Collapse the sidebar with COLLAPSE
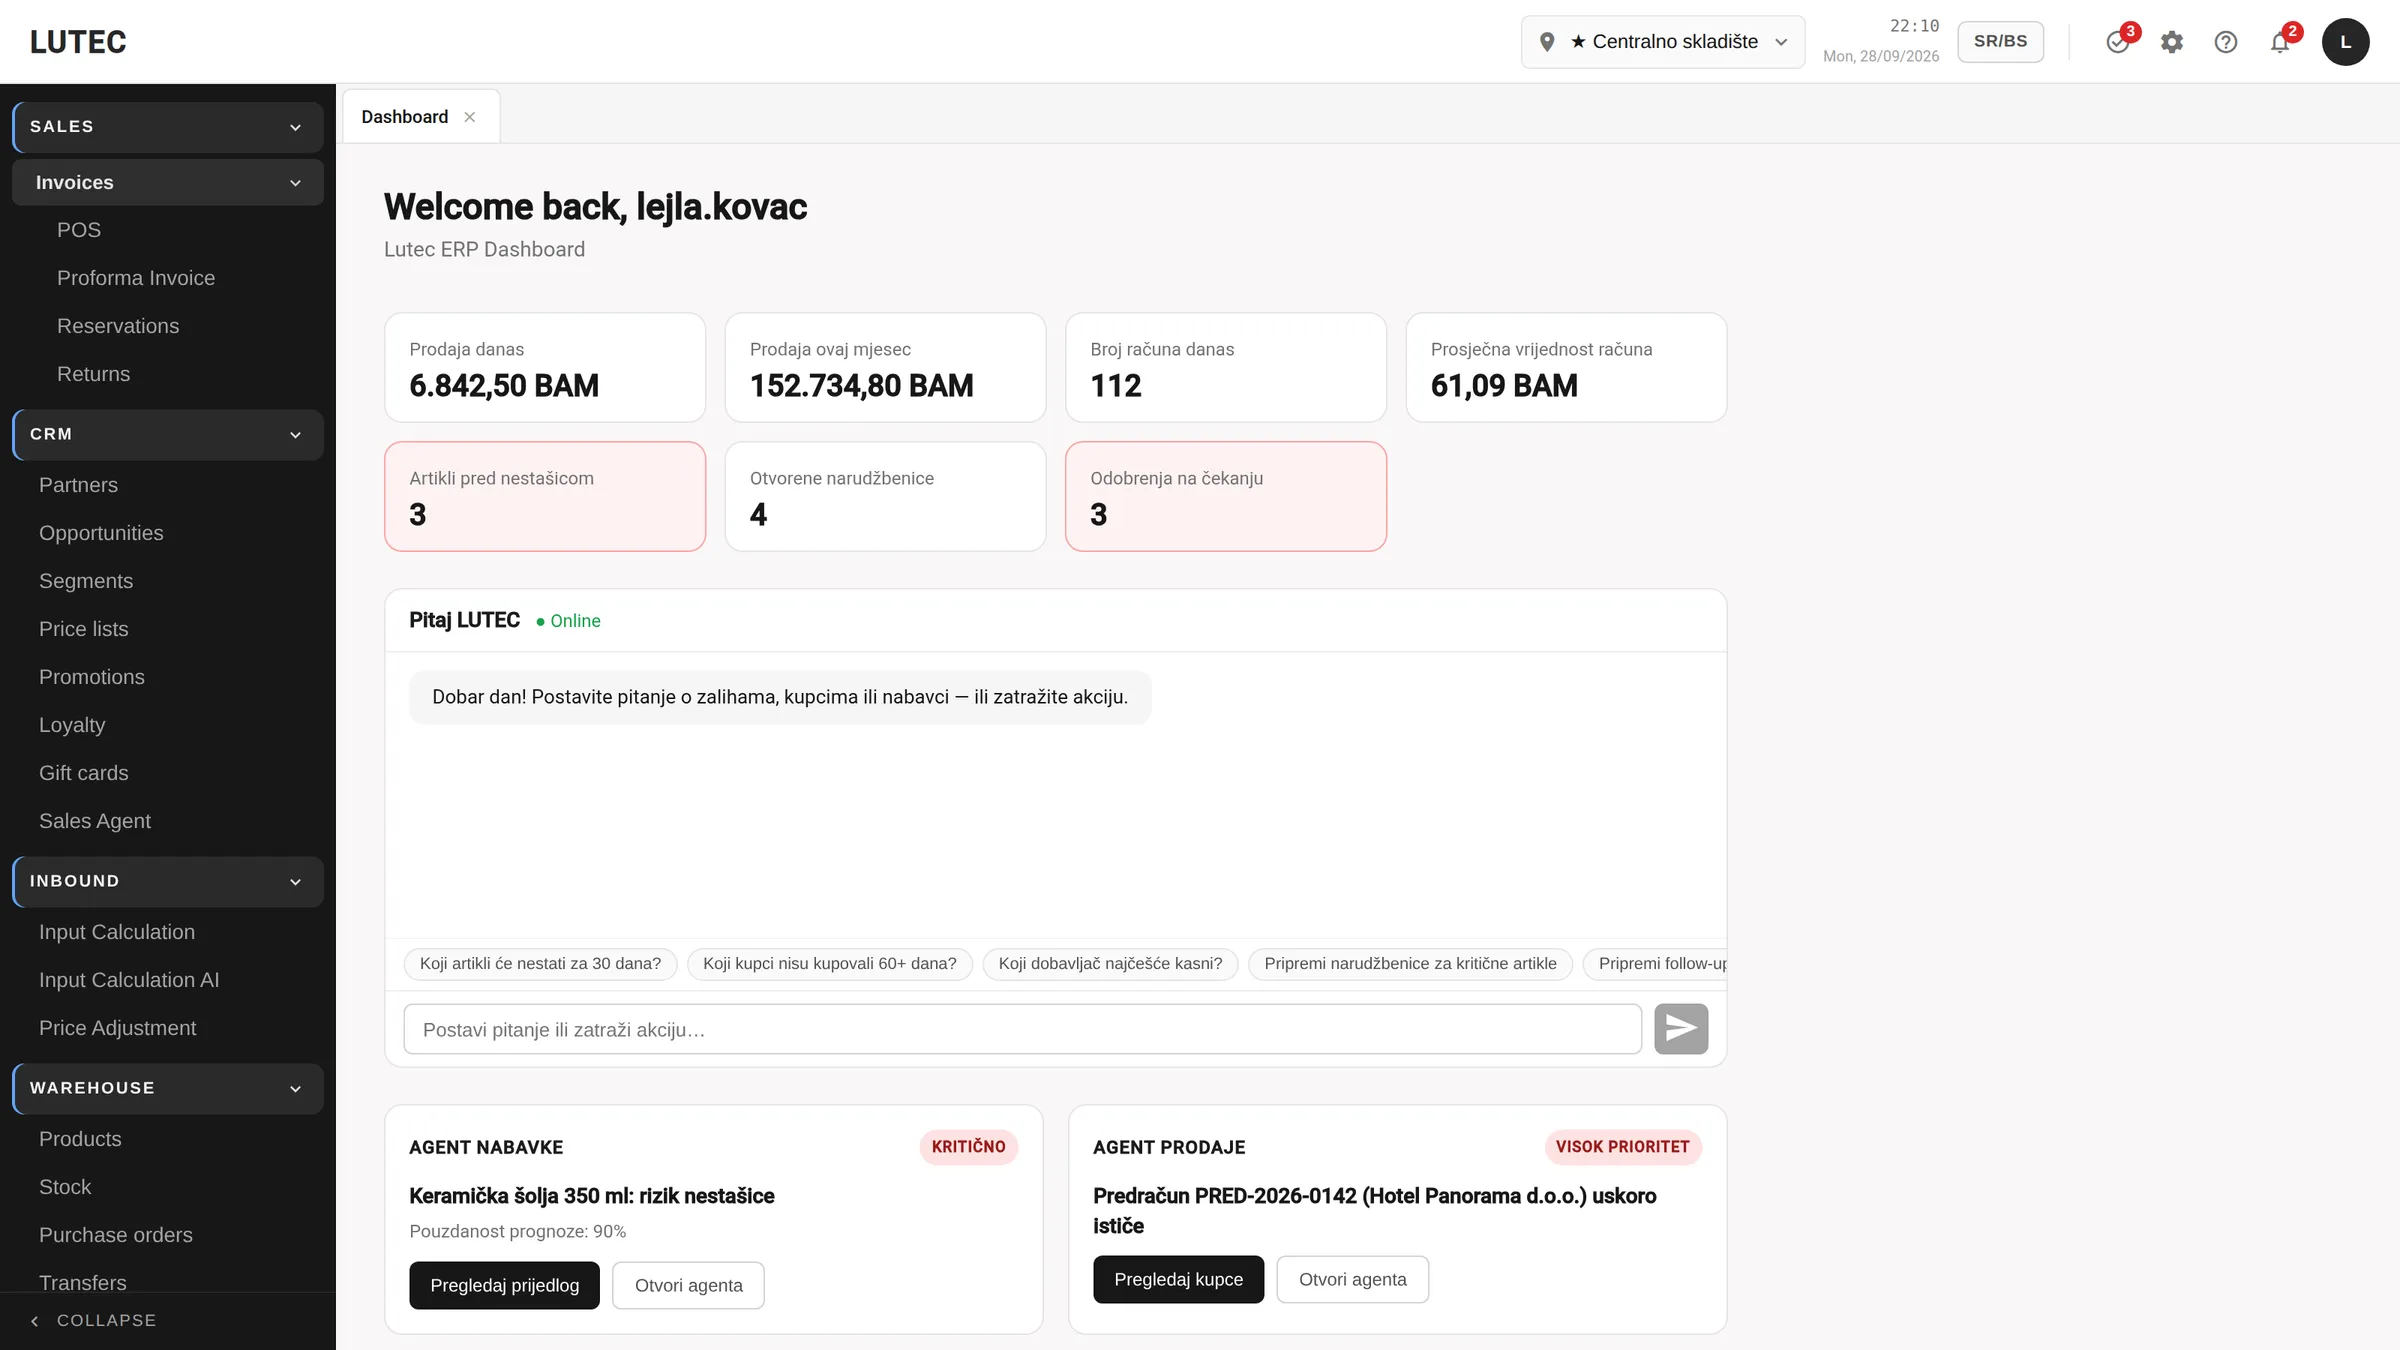This screenshot has height=1350, width=2400. click(x=93, y=1321)
